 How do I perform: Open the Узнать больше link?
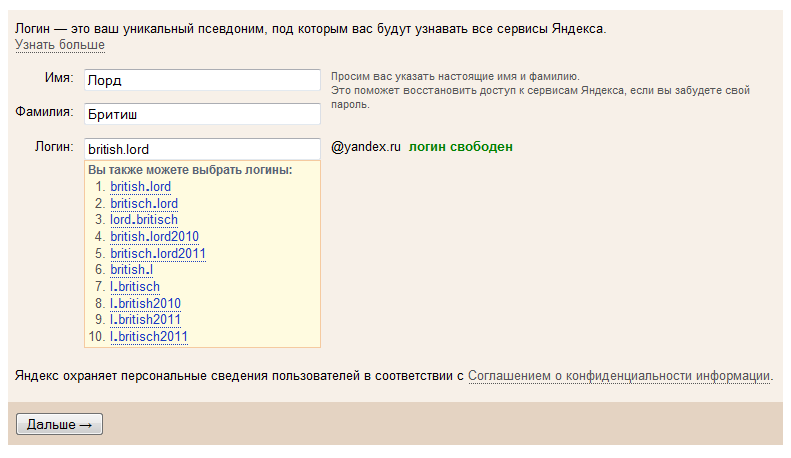(59, 45)
